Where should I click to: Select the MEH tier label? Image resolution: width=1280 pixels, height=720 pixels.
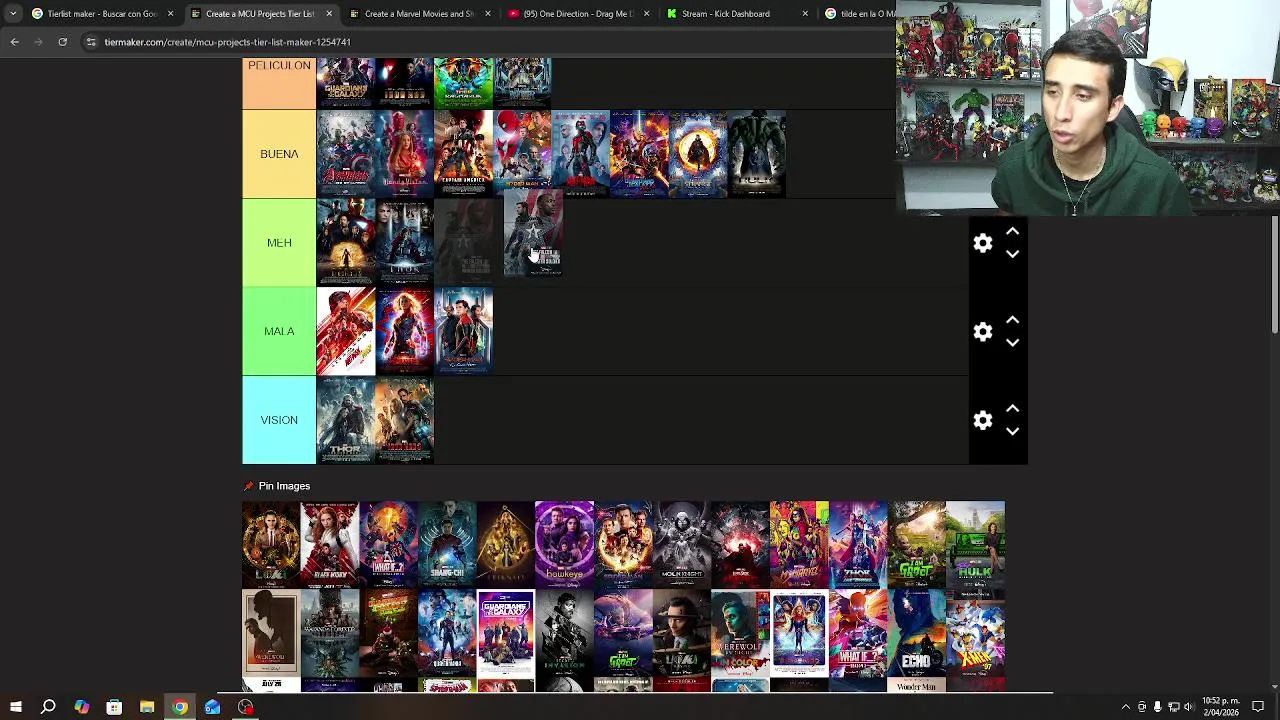(279, 243)
